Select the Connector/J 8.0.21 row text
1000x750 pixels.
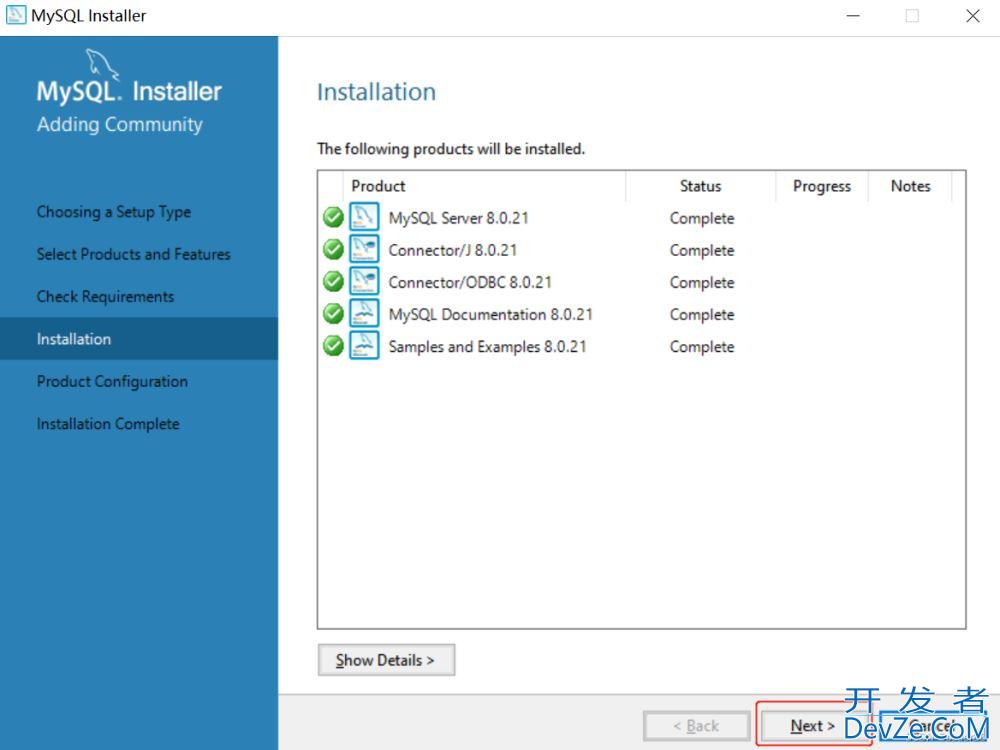453,250
